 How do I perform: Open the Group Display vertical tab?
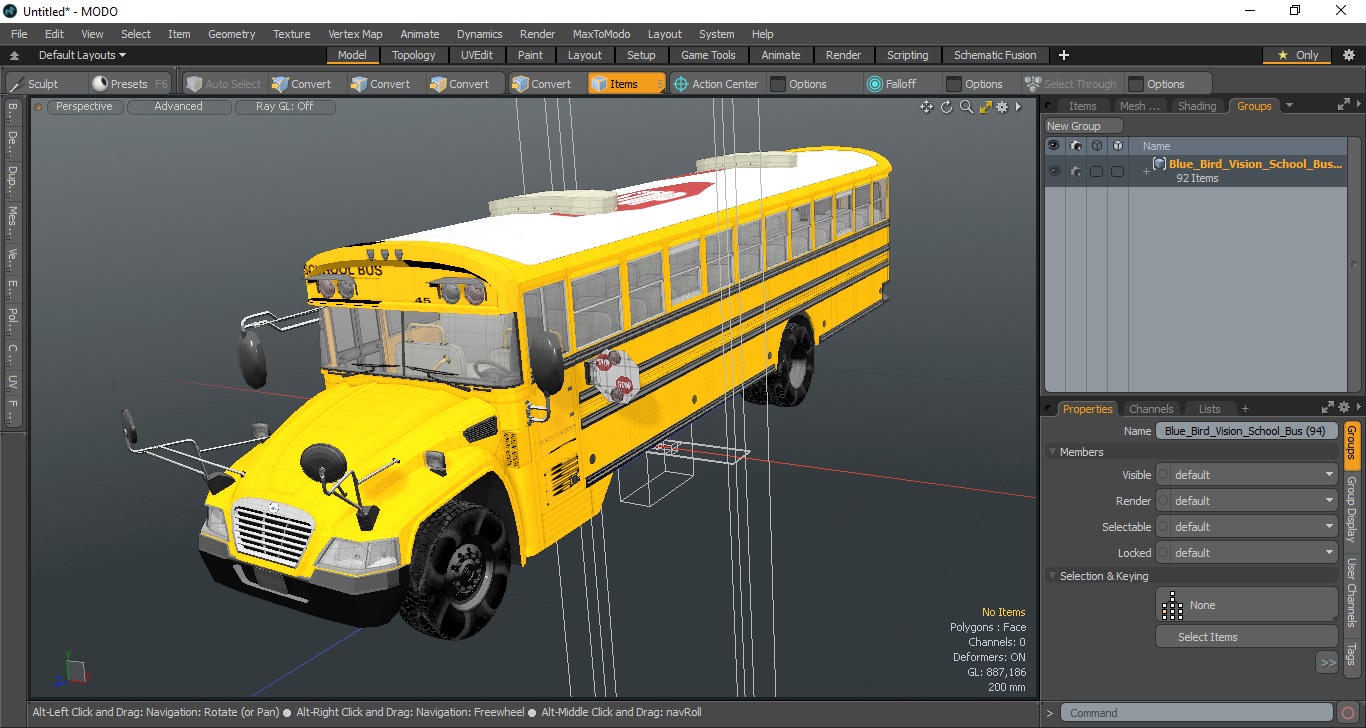point(1351,509)
